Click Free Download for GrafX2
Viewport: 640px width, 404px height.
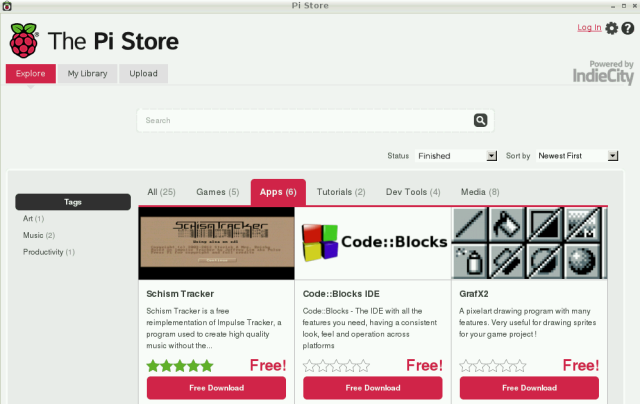[529, 388]
